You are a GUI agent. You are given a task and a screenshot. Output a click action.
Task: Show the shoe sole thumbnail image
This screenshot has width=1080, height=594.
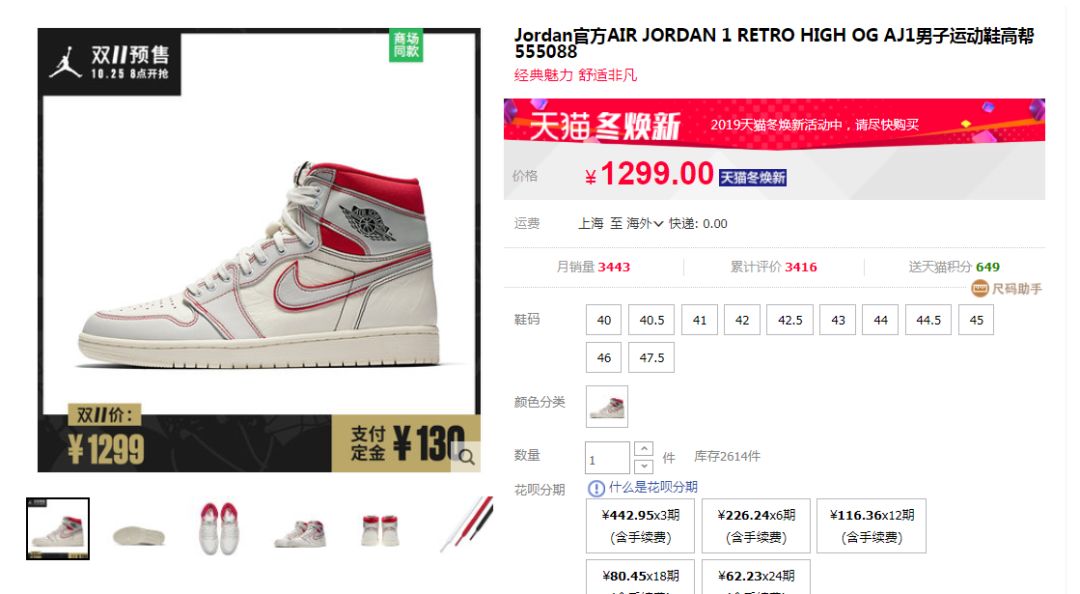click(138, 534)
